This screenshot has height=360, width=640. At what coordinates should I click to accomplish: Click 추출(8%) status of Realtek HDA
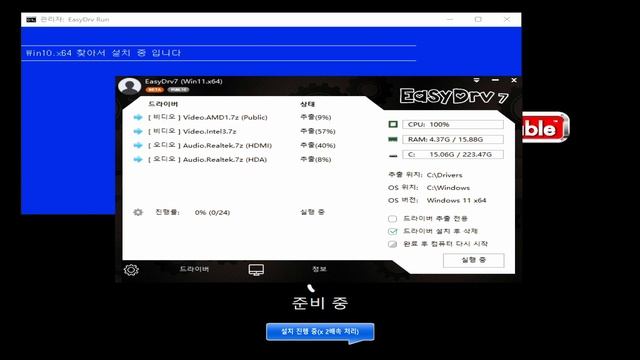pos(316,160)
